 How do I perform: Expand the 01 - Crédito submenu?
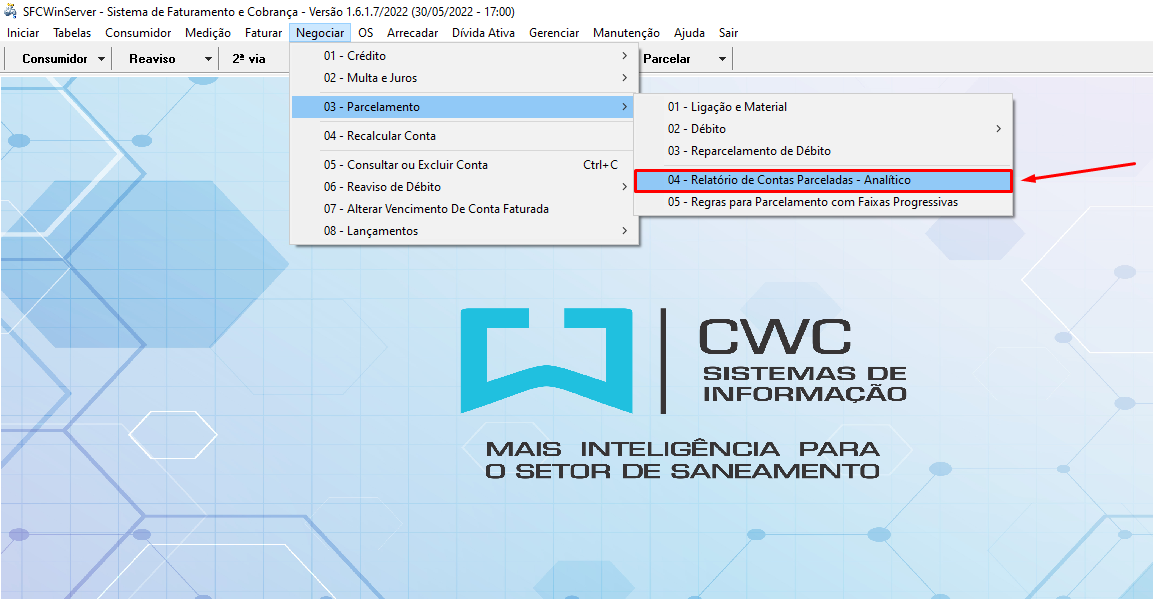[354, 56]
